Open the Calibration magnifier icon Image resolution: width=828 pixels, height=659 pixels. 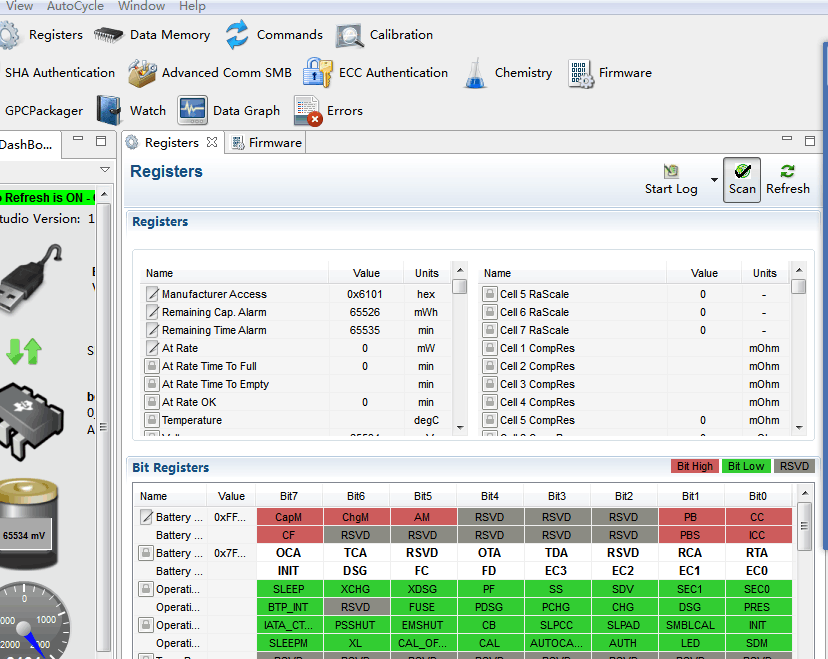[x=350, y=35]
